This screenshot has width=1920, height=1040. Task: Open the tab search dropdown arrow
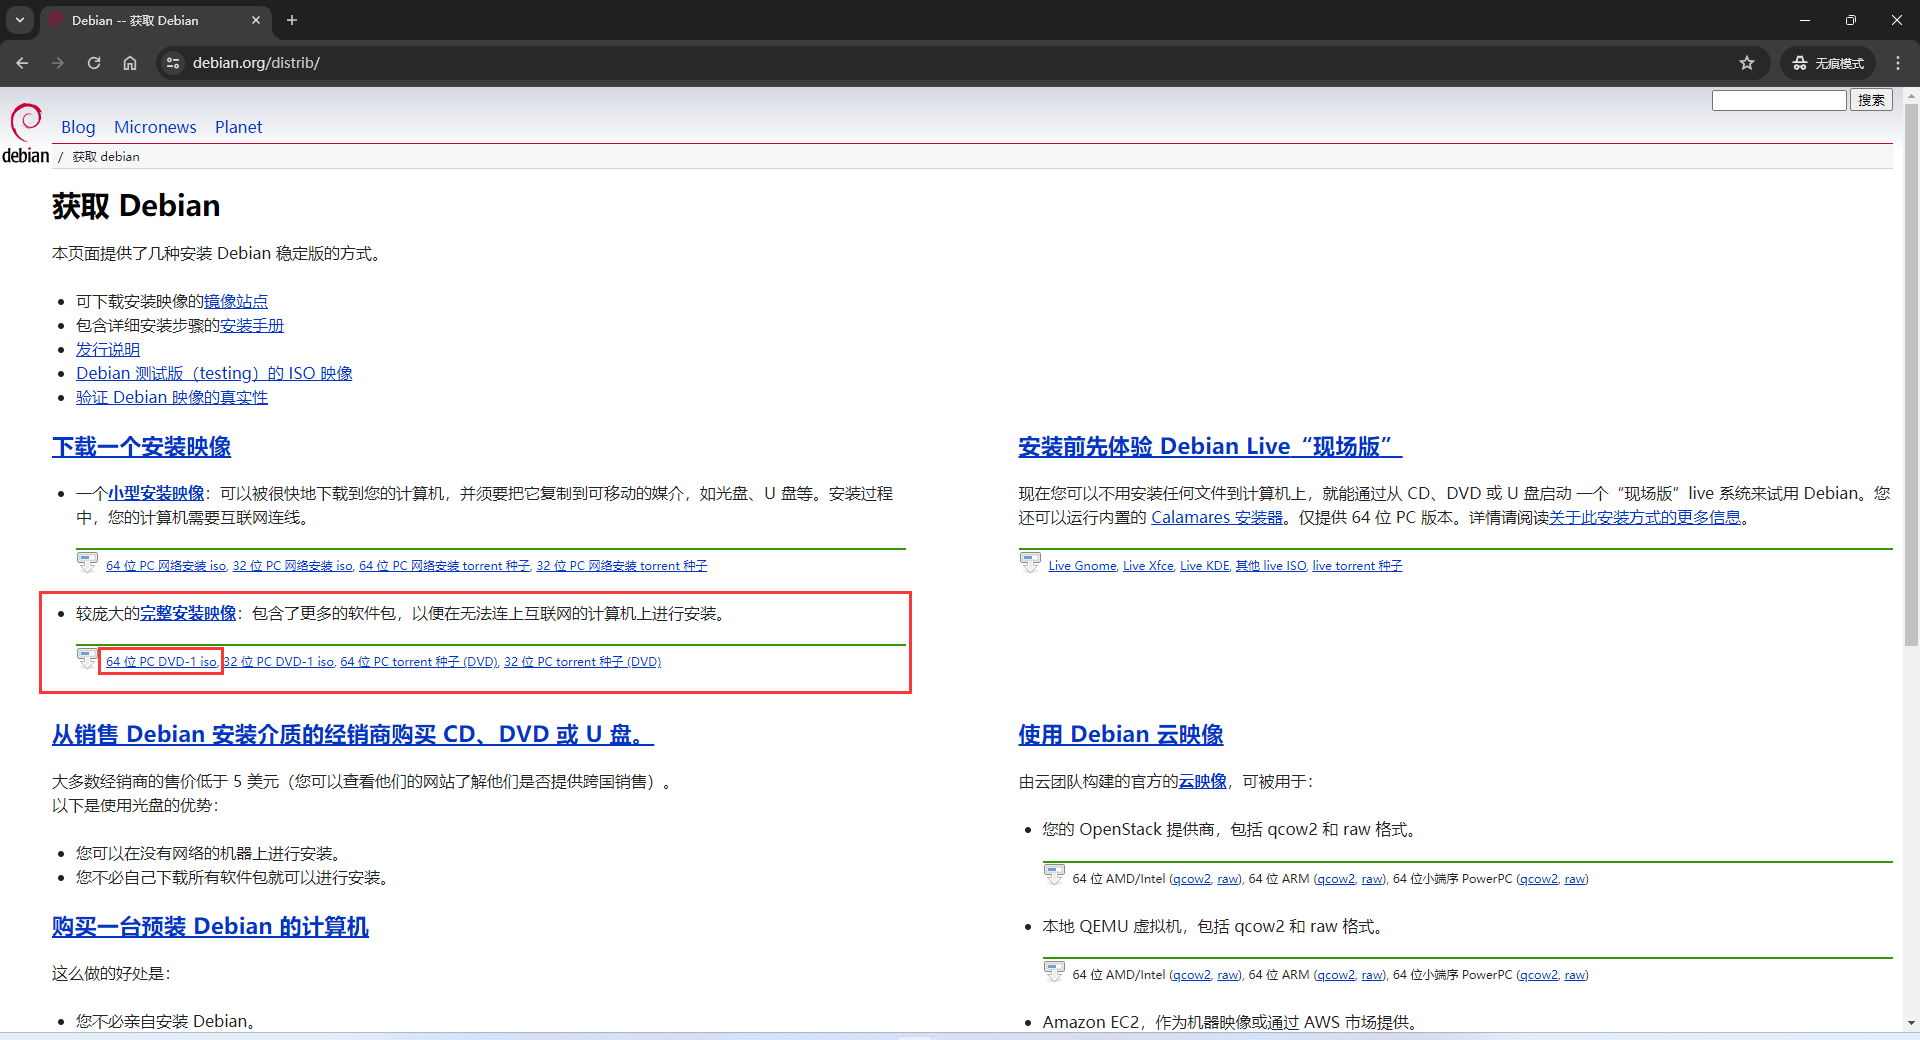coord(19,20)
